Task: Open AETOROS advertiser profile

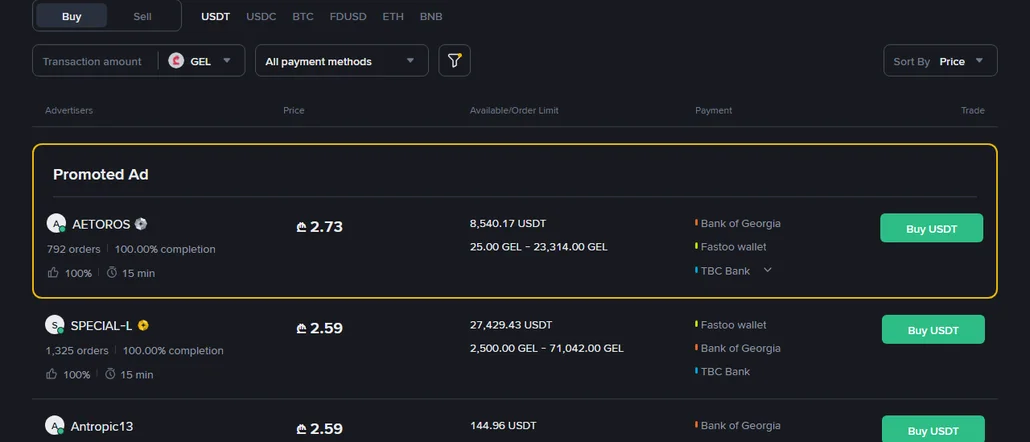Action: (x=101, y=224)
